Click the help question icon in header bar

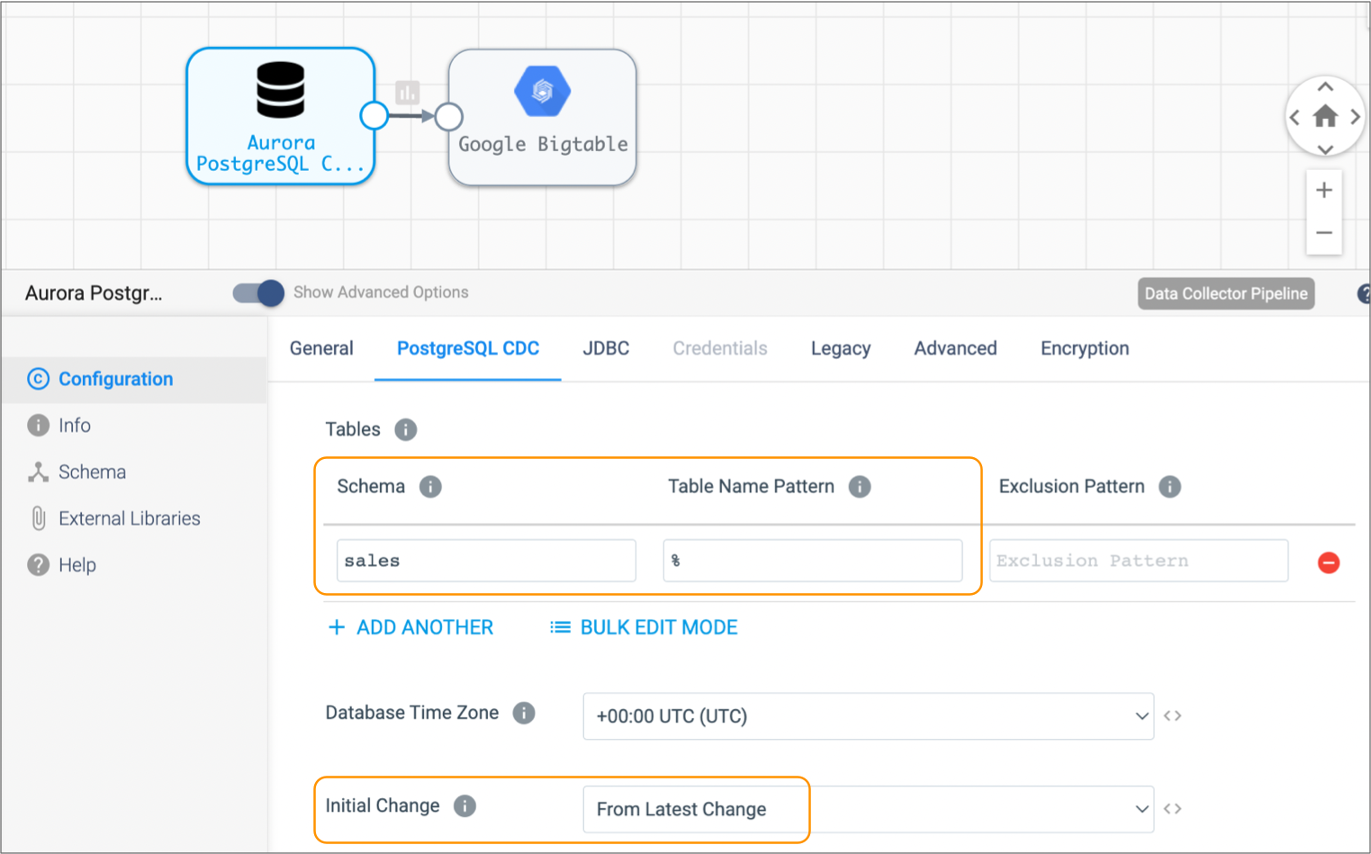[1365, 294]
